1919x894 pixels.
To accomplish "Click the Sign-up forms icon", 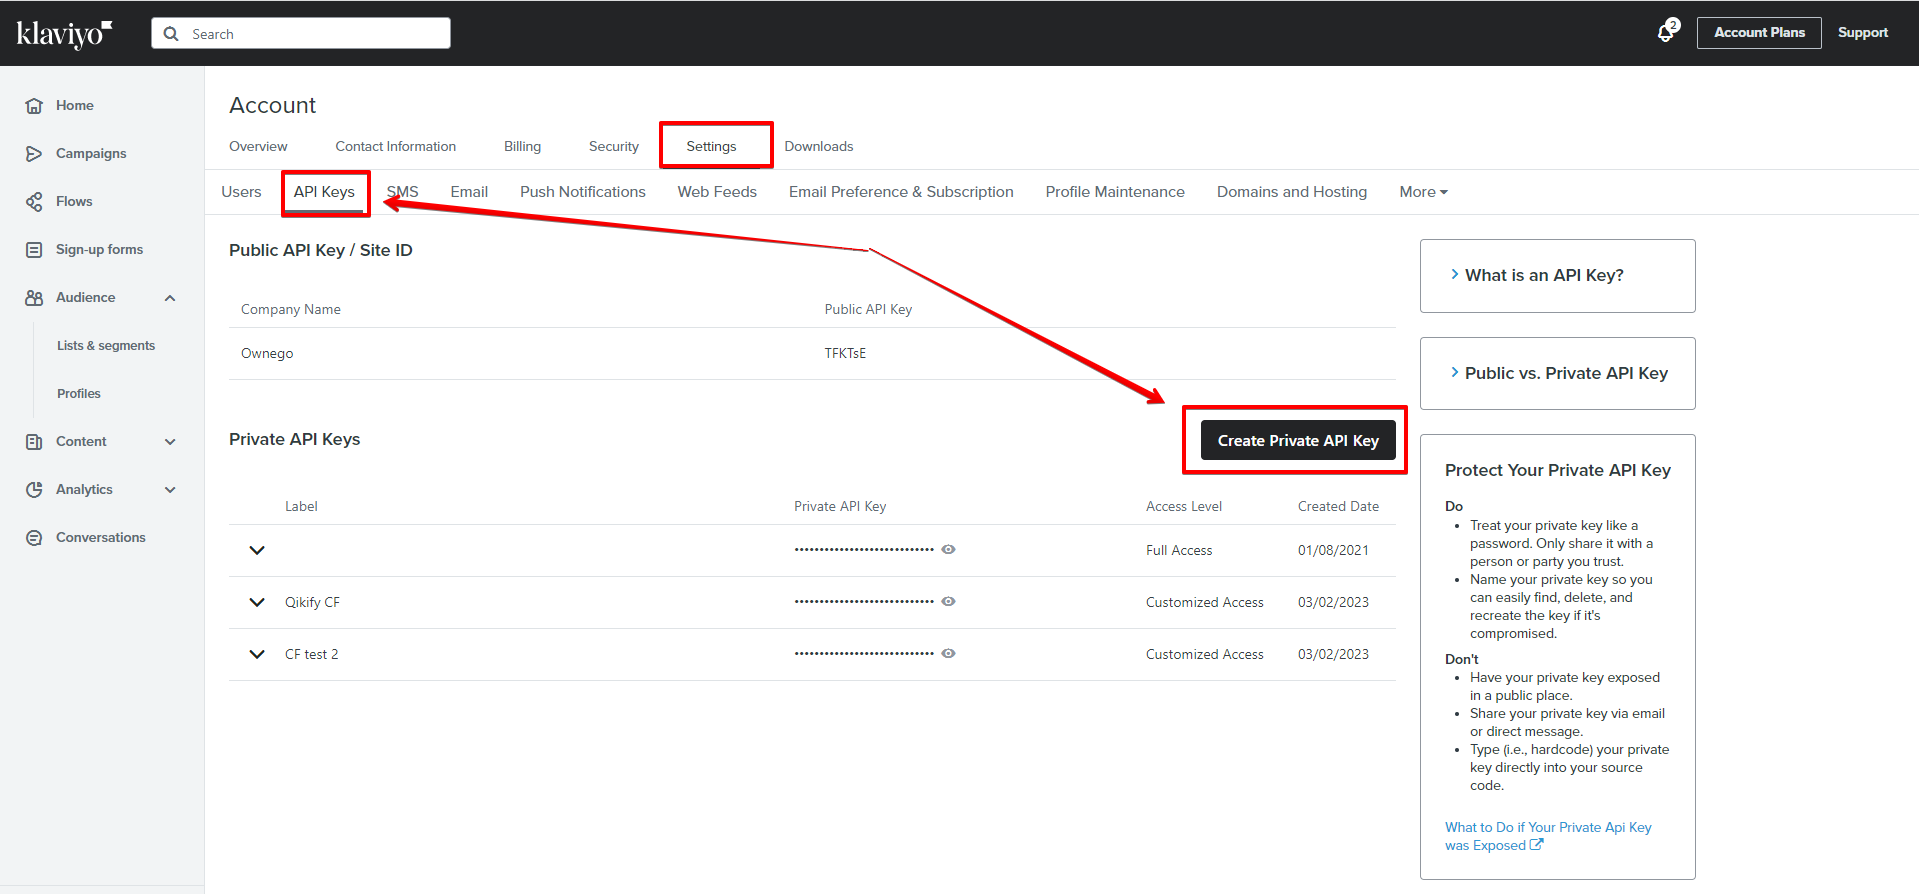I will tap(34, 249).
